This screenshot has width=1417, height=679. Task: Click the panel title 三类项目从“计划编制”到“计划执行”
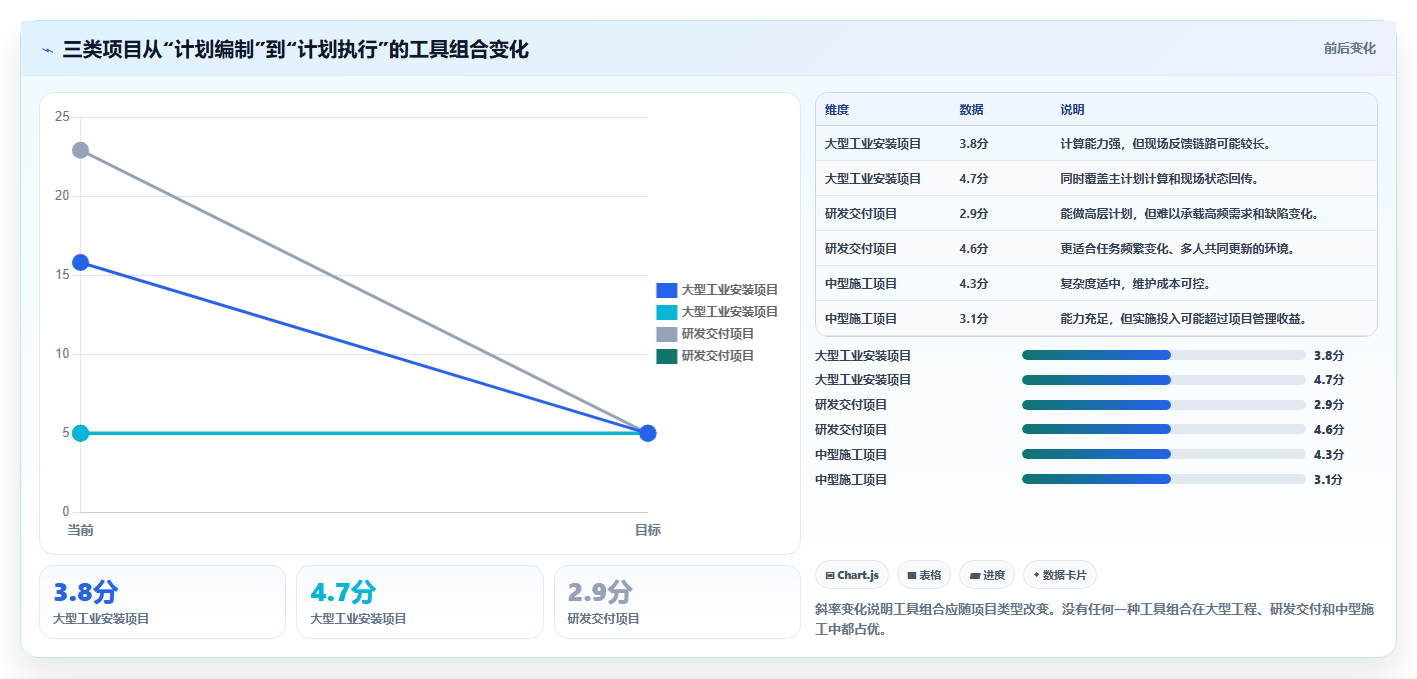pyautogui.click(x=295, y=49)
